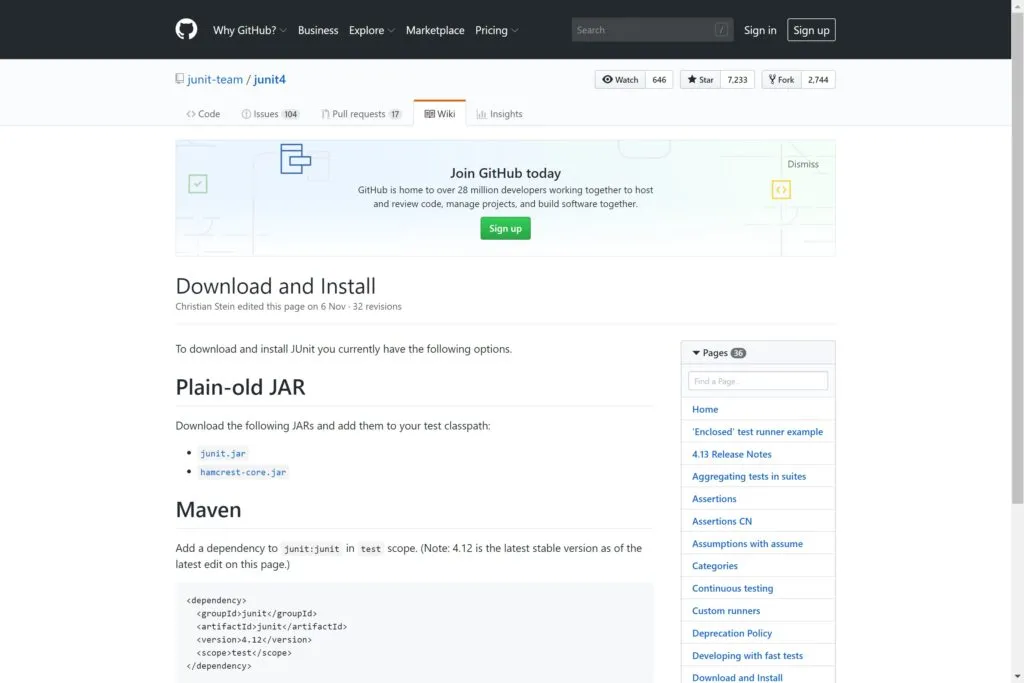
Task: Focus the header Search field
Action: (x=652, y=30)
